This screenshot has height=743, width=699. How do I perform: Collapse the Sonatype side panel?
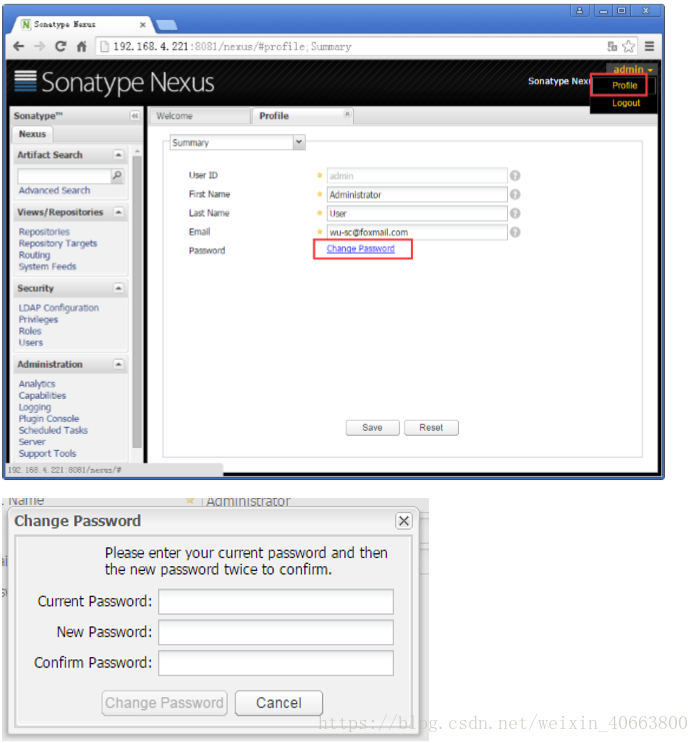135,116
